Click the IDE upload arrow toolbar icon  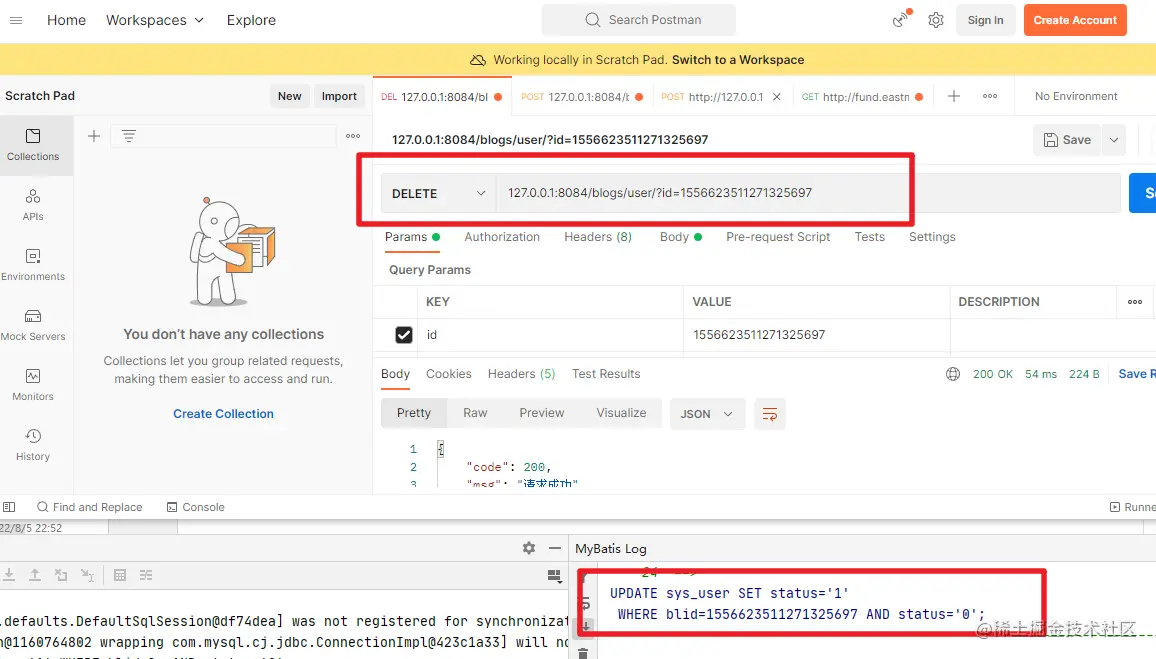tap(35, 575)
